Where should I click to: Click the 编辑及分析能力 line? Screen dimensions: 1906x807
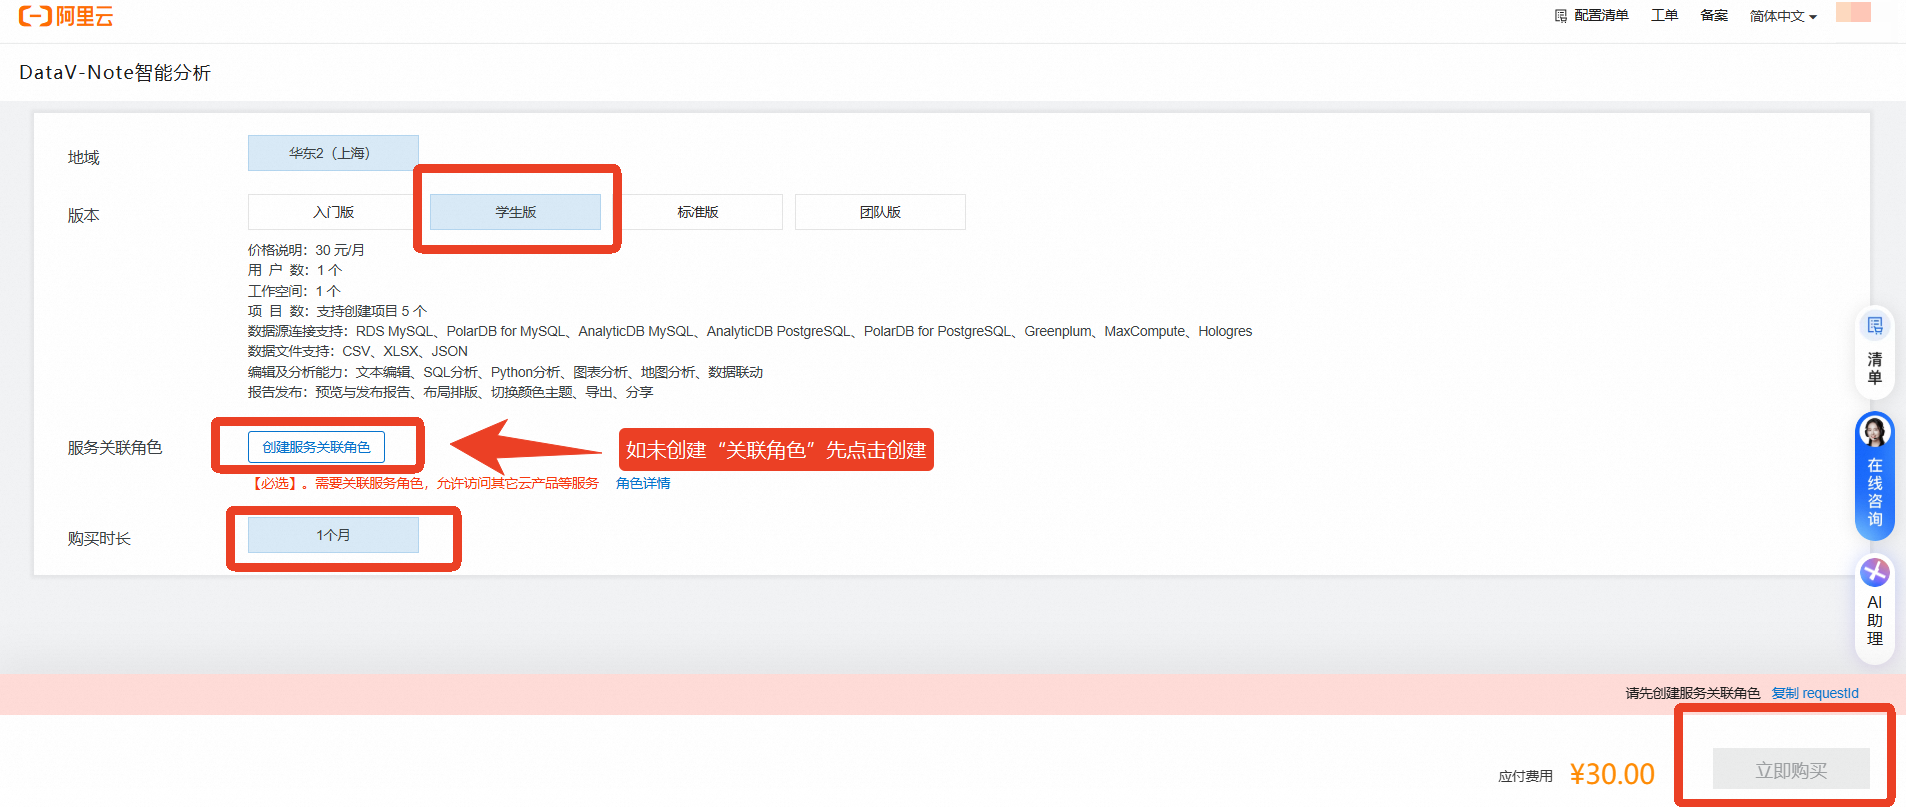(505, 372)
